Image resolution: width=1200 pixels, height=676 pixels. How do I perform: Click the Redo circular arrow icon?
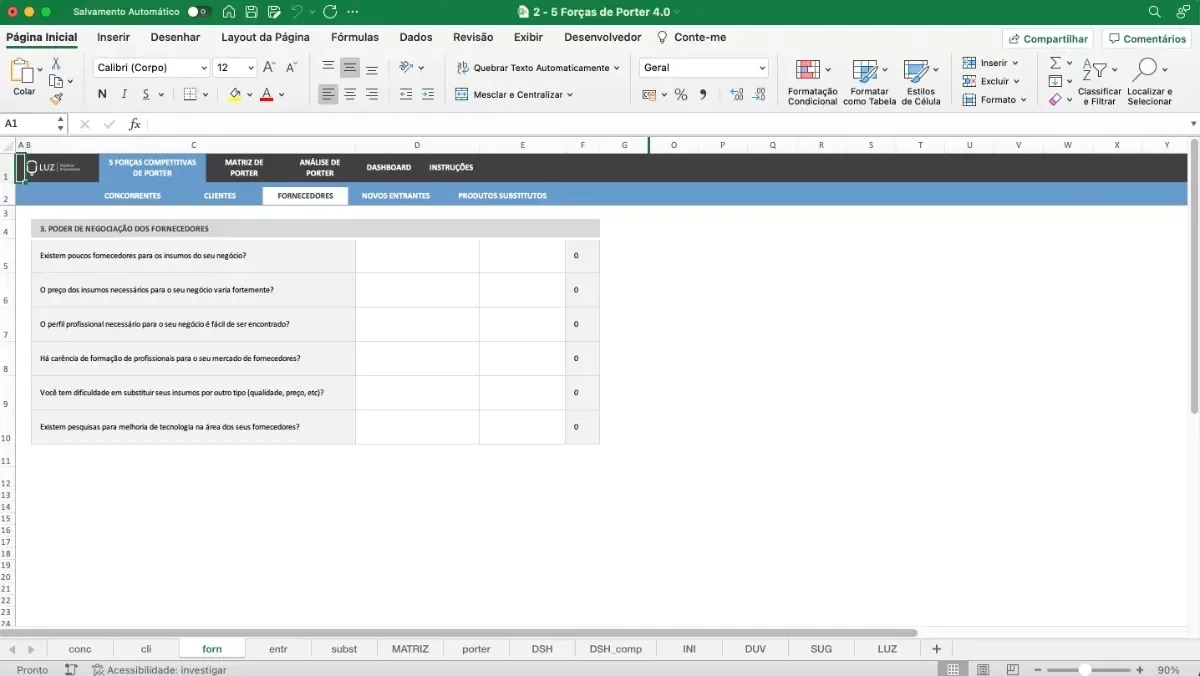[330, 12]
